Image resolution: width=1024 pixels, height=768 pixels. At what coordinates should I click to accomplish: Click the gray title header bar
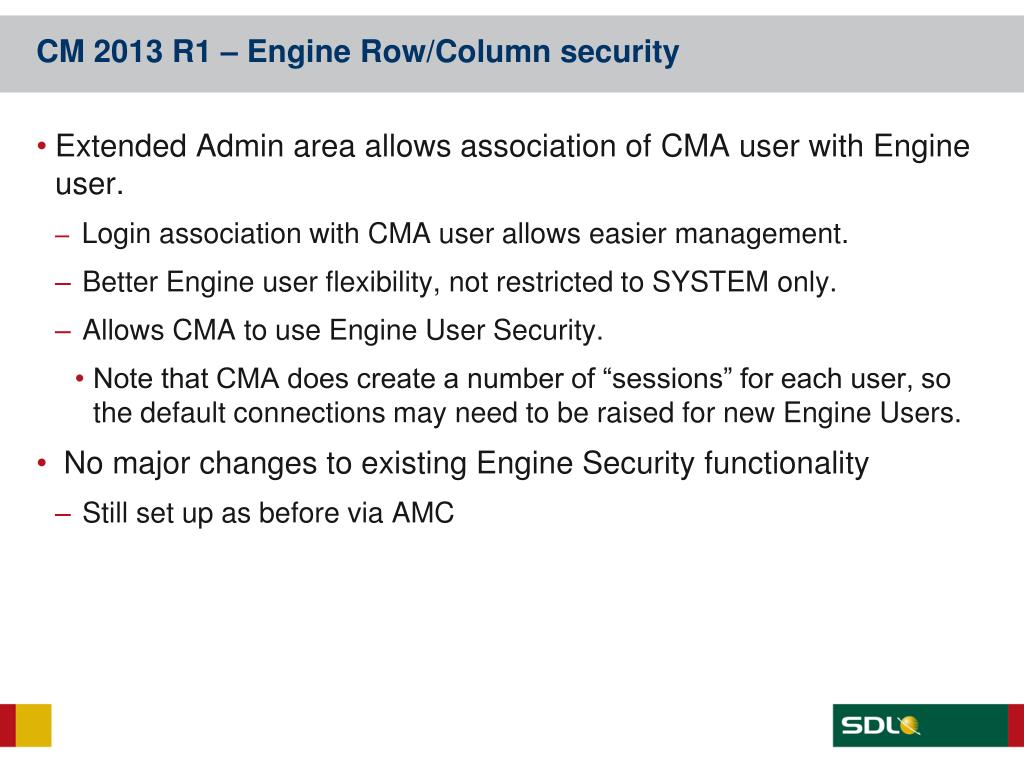[x=512, y=54]
